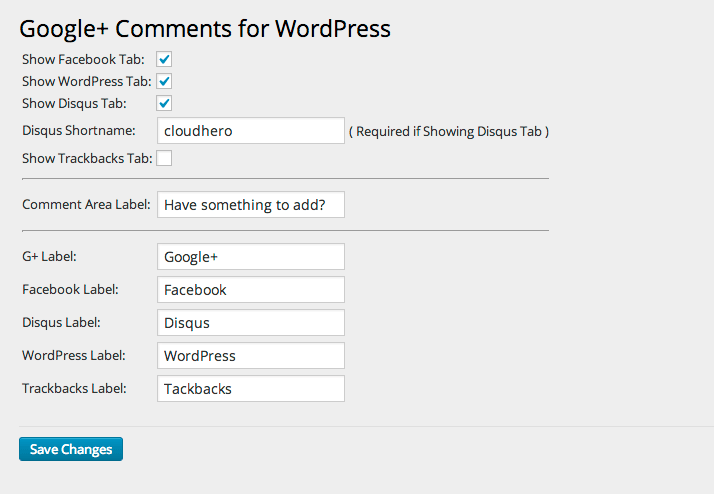Select the Facebook Label text field
The height and width of the screenshot is (494, 714).
pos(251,290)
